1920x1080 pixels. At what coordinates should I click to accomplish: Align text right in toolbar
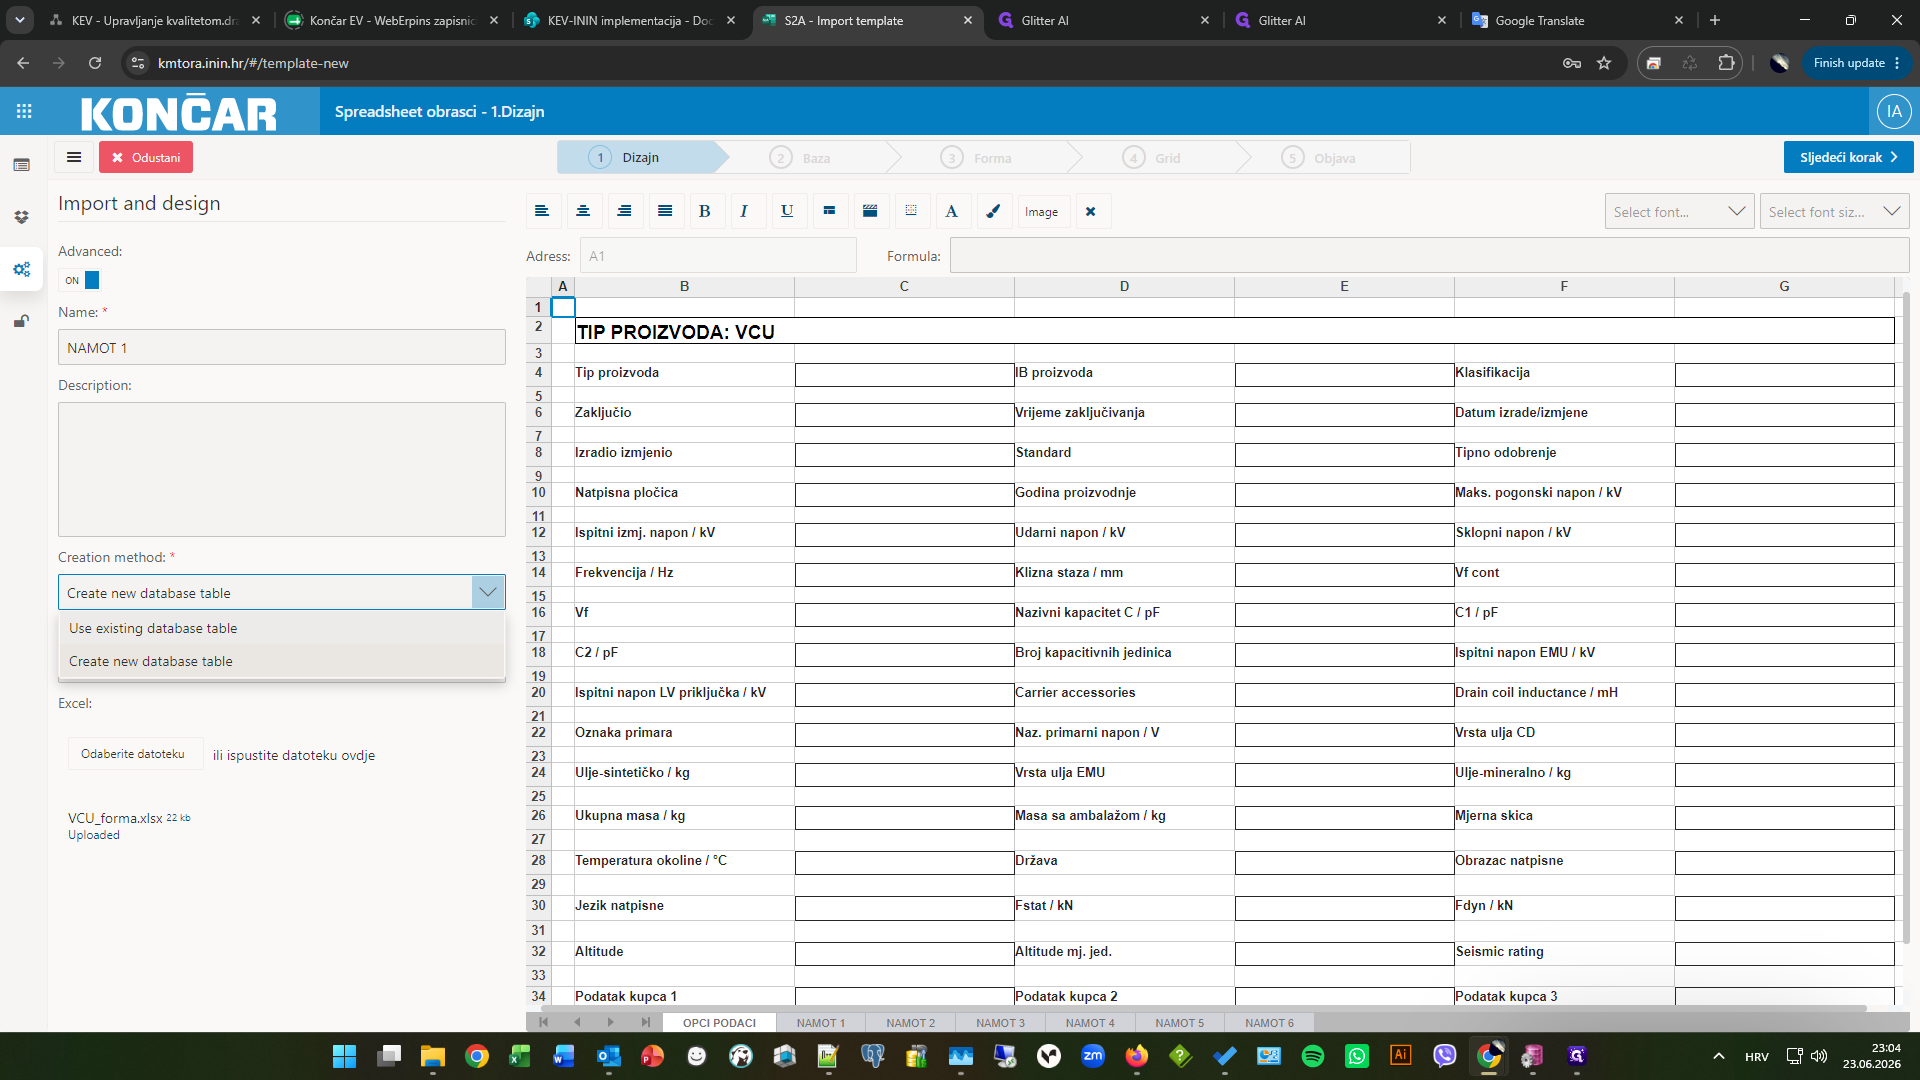624,211
